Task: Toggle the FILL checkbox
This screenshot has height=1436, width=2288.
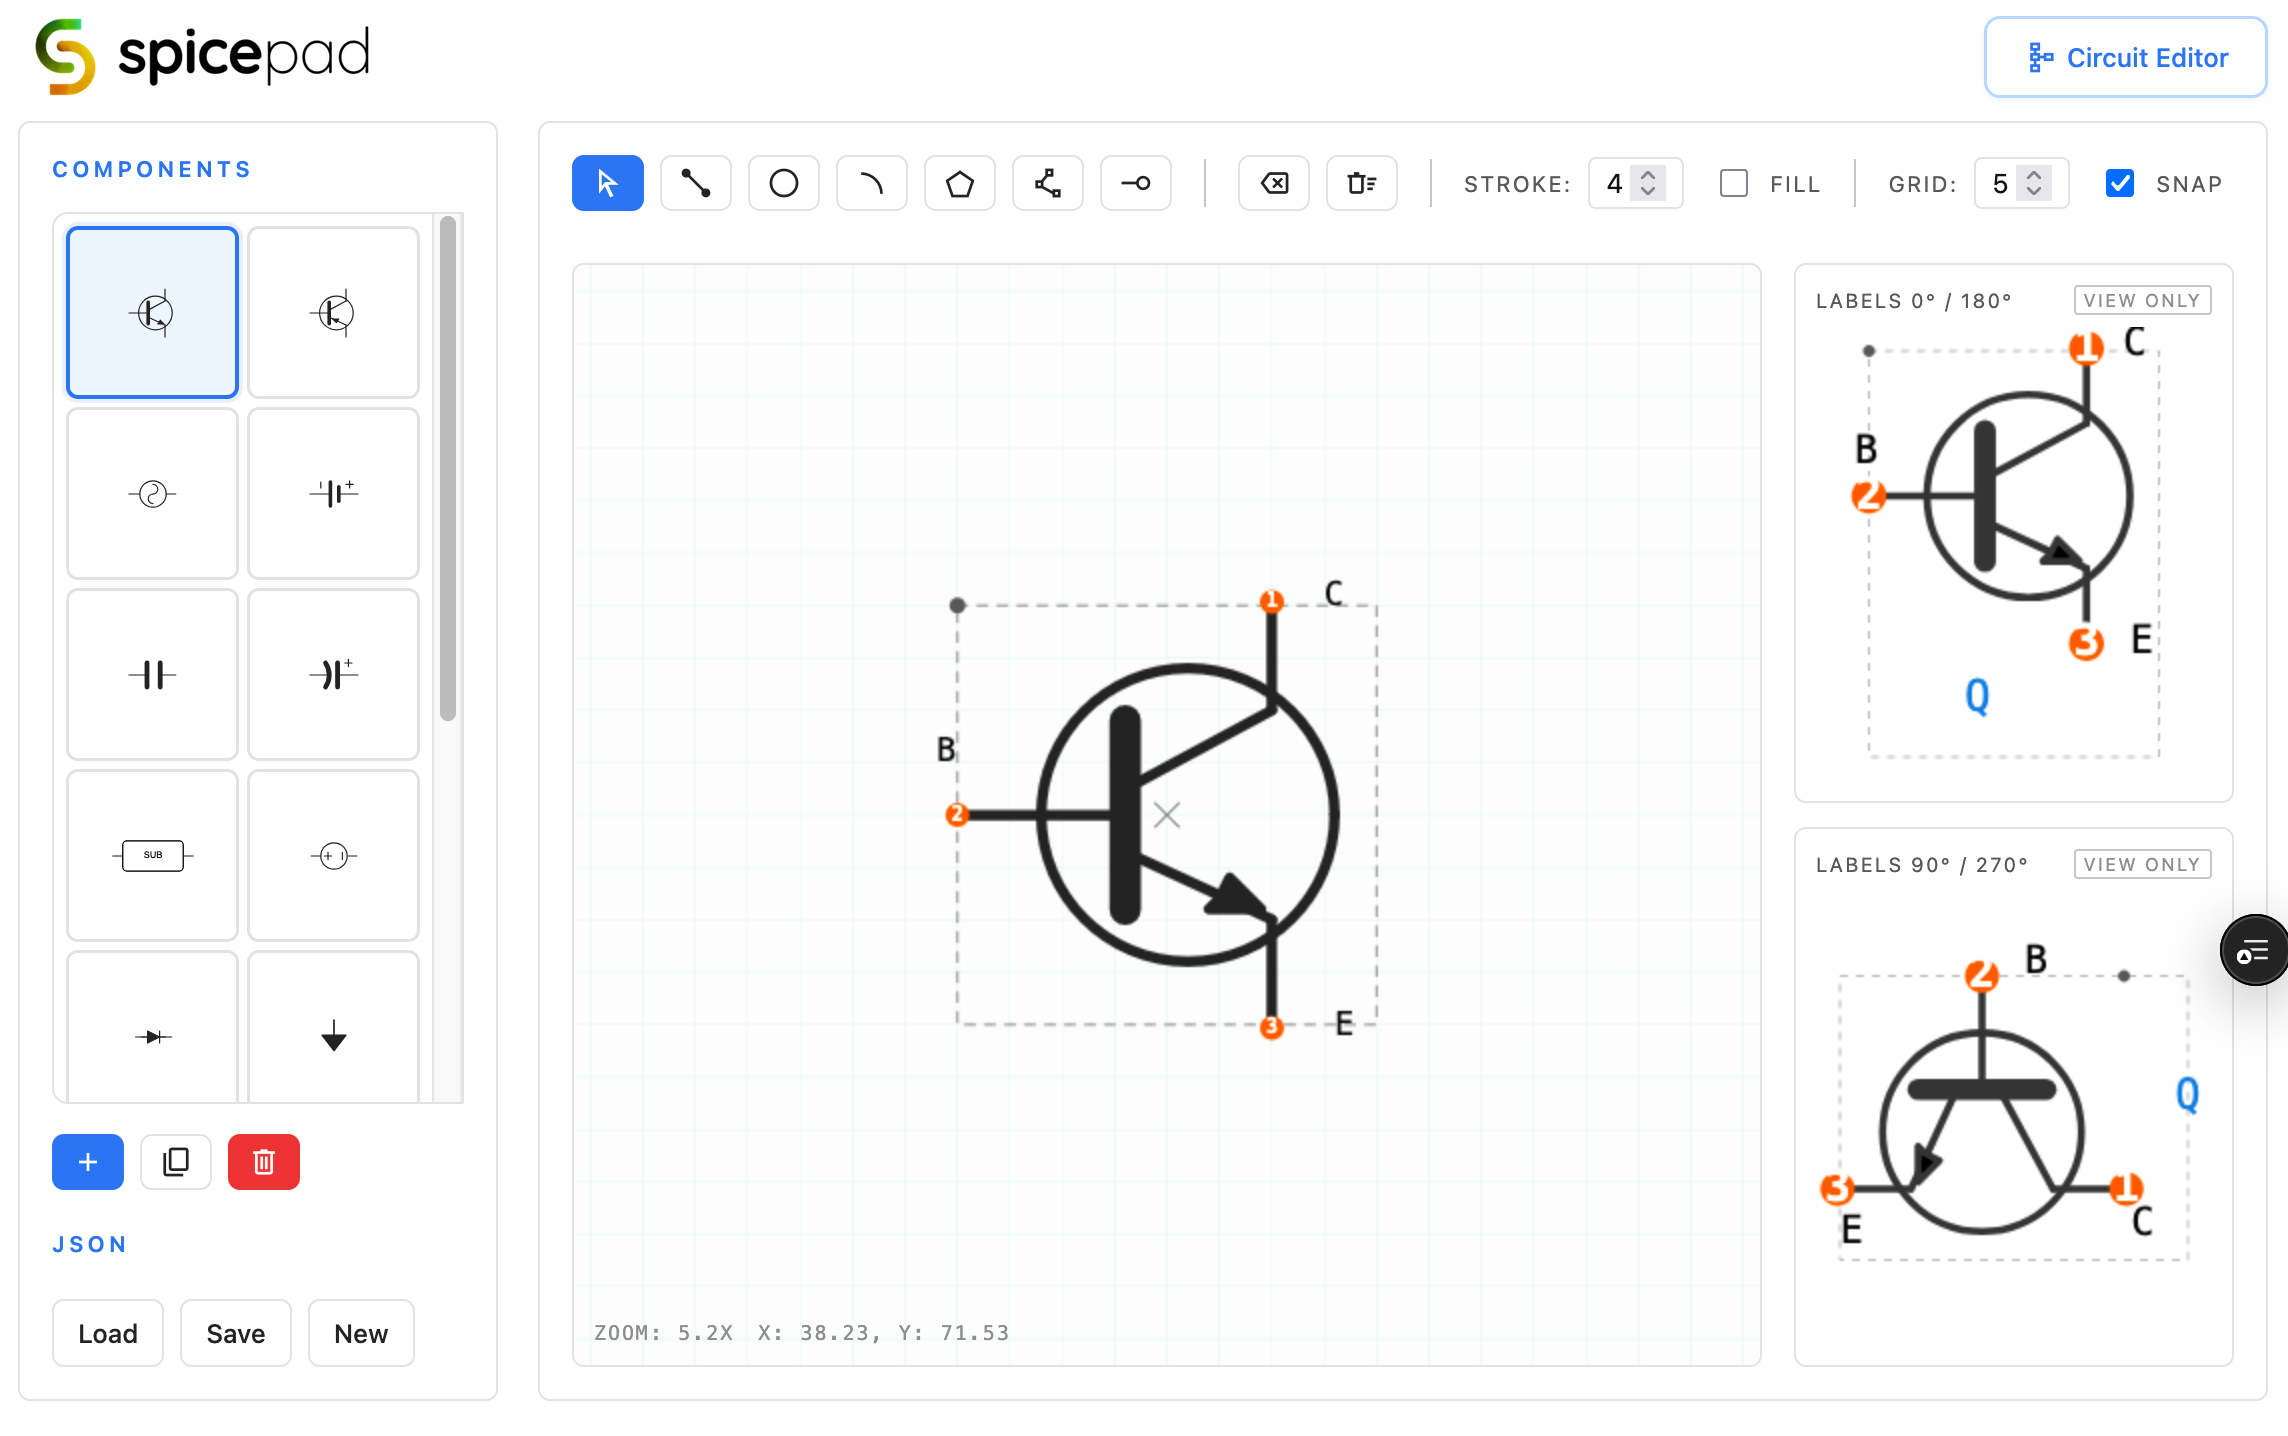Action: 1733,183
